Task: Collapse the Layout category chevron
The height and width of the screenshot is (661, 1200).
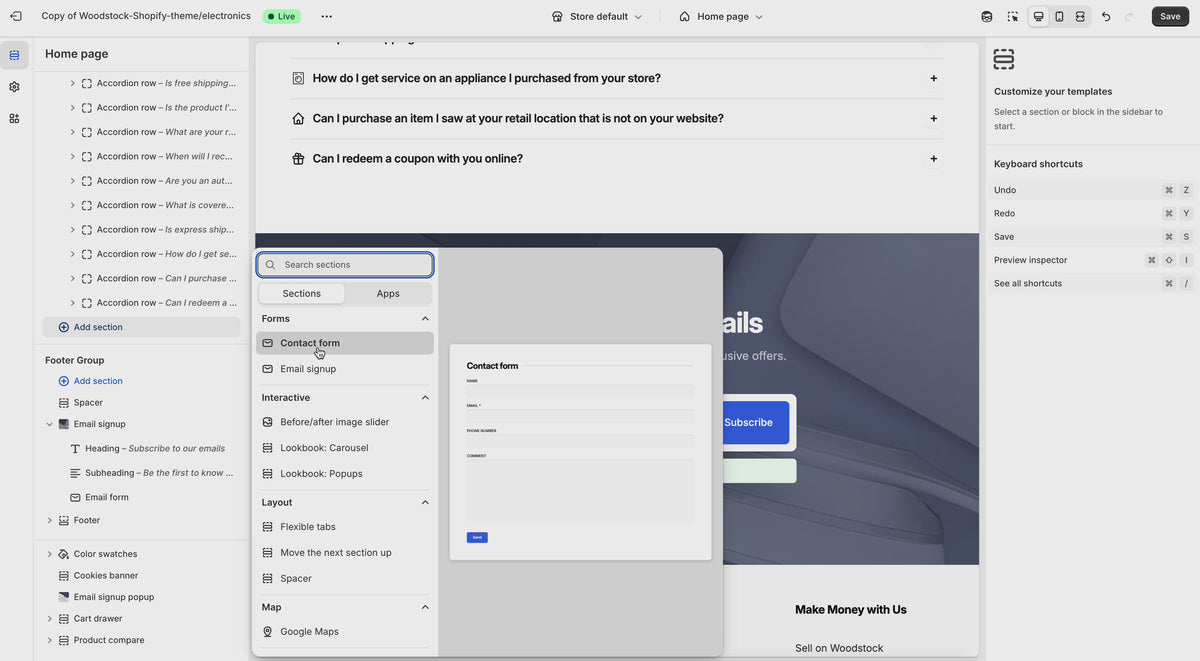Action: (x=425, y=502)
